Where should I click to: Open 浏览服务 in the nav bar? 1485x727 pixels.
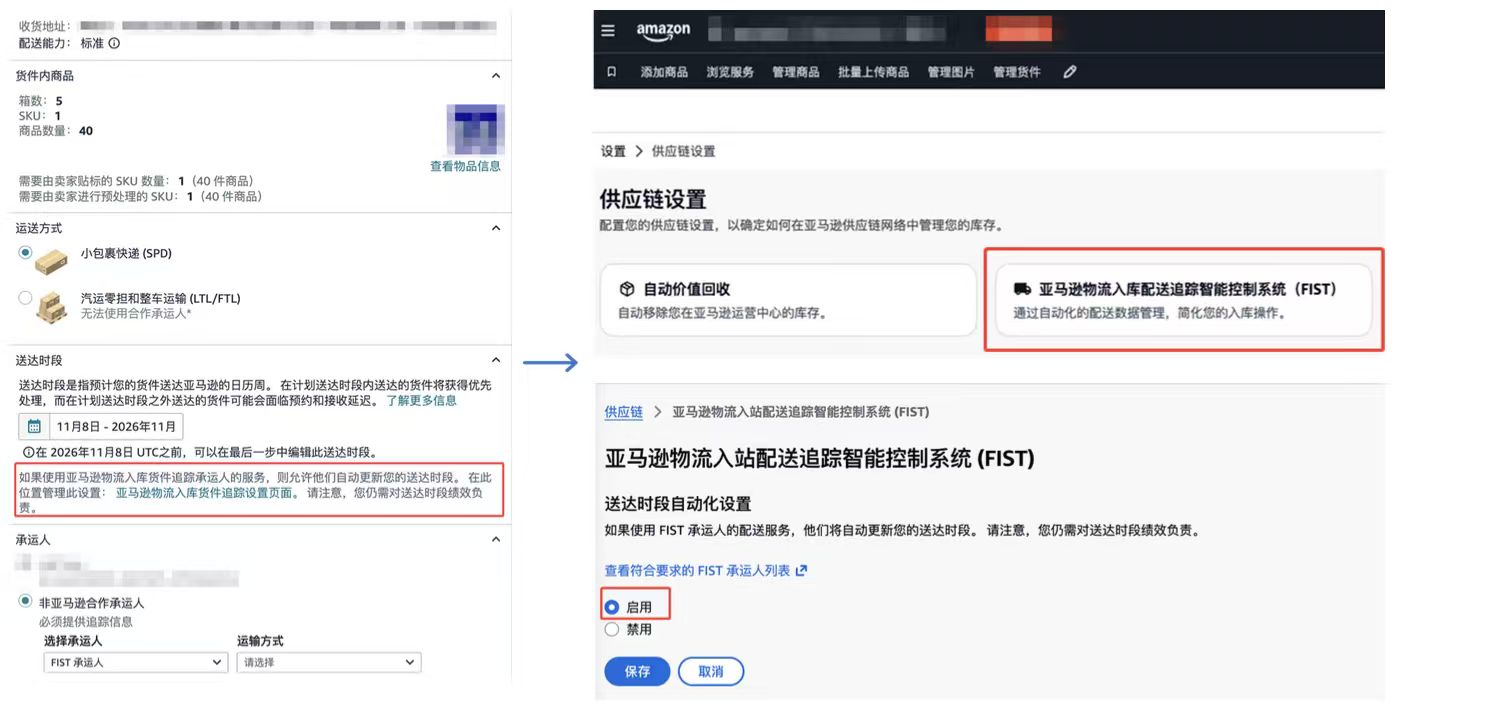click(730, 72)
